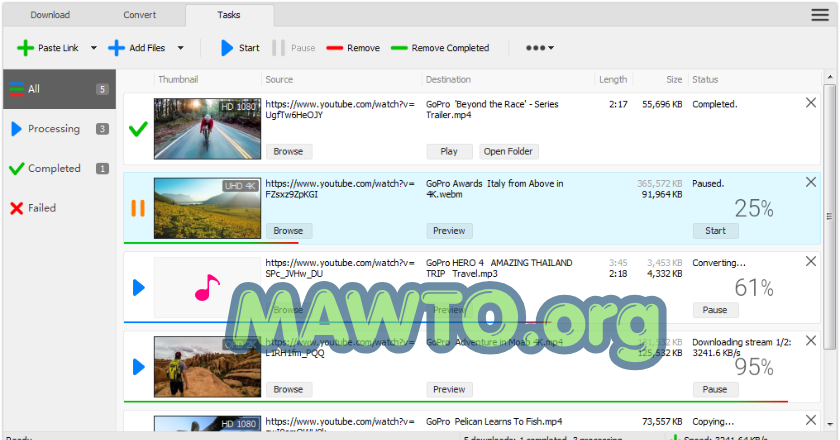Click the source URL ending UgfTw6HeOJY
This screenshot has width=840, height=440.
340,109
